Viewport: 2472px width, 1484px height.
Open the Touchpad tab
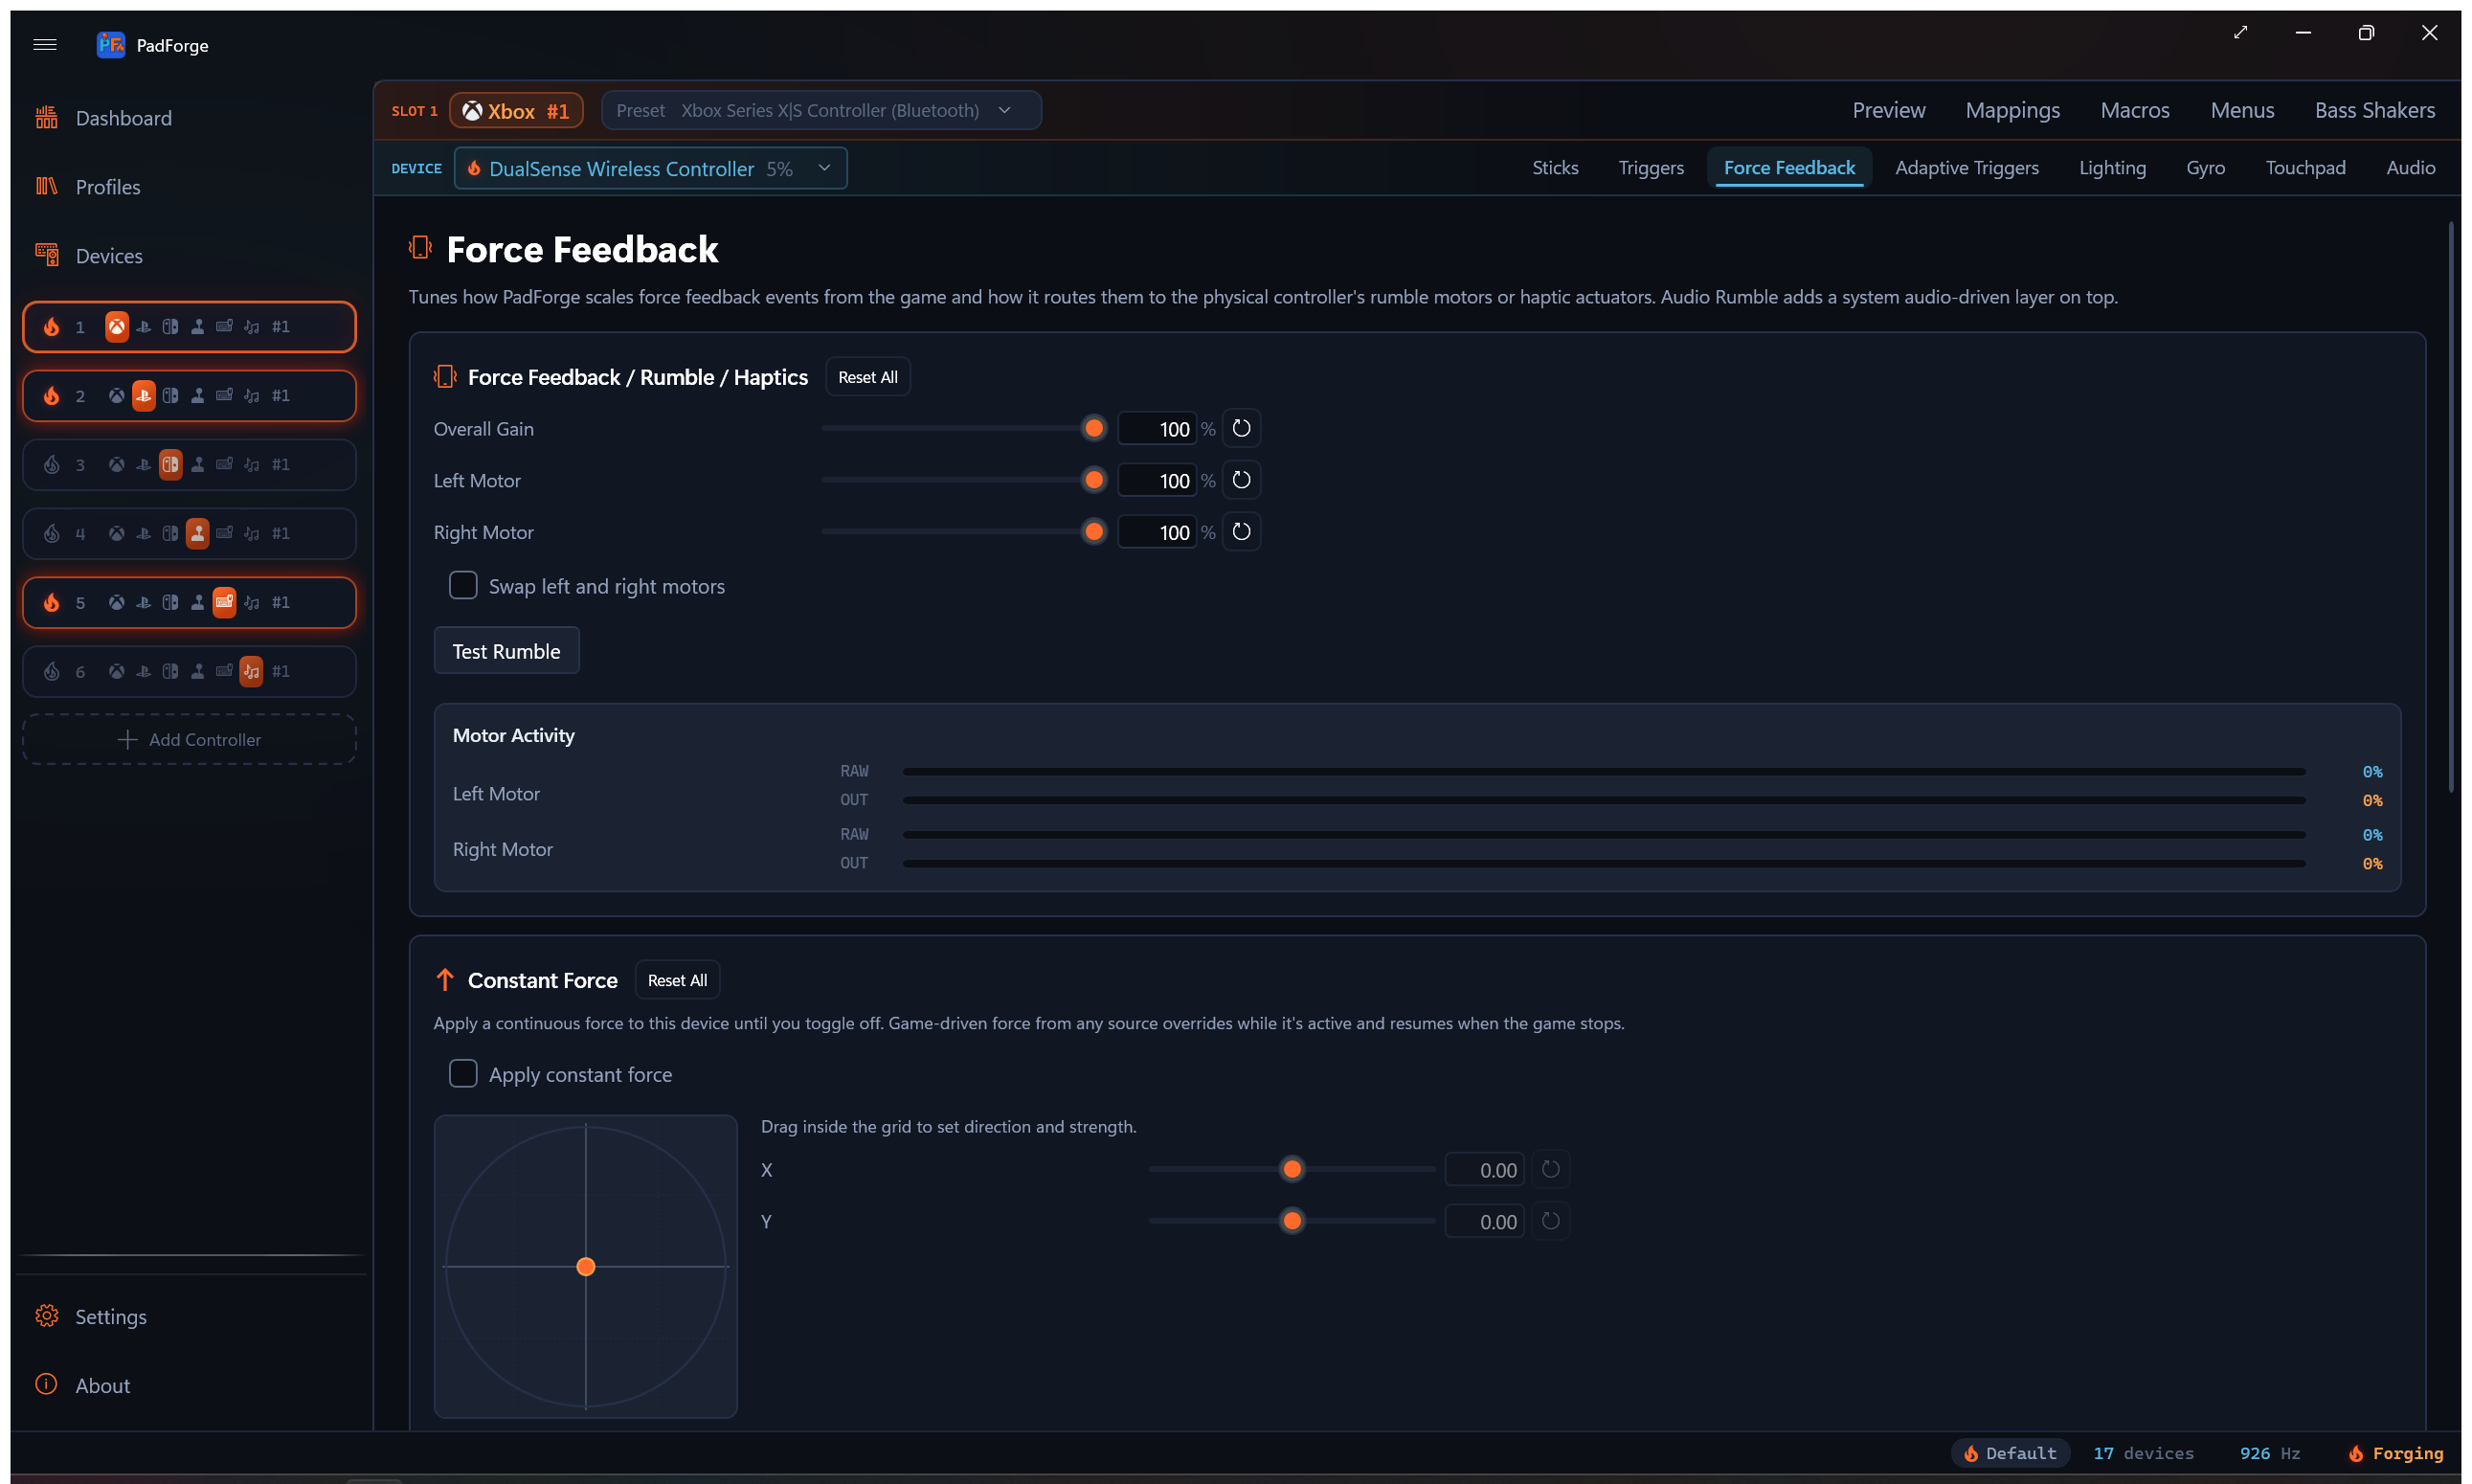[2305, 168]
